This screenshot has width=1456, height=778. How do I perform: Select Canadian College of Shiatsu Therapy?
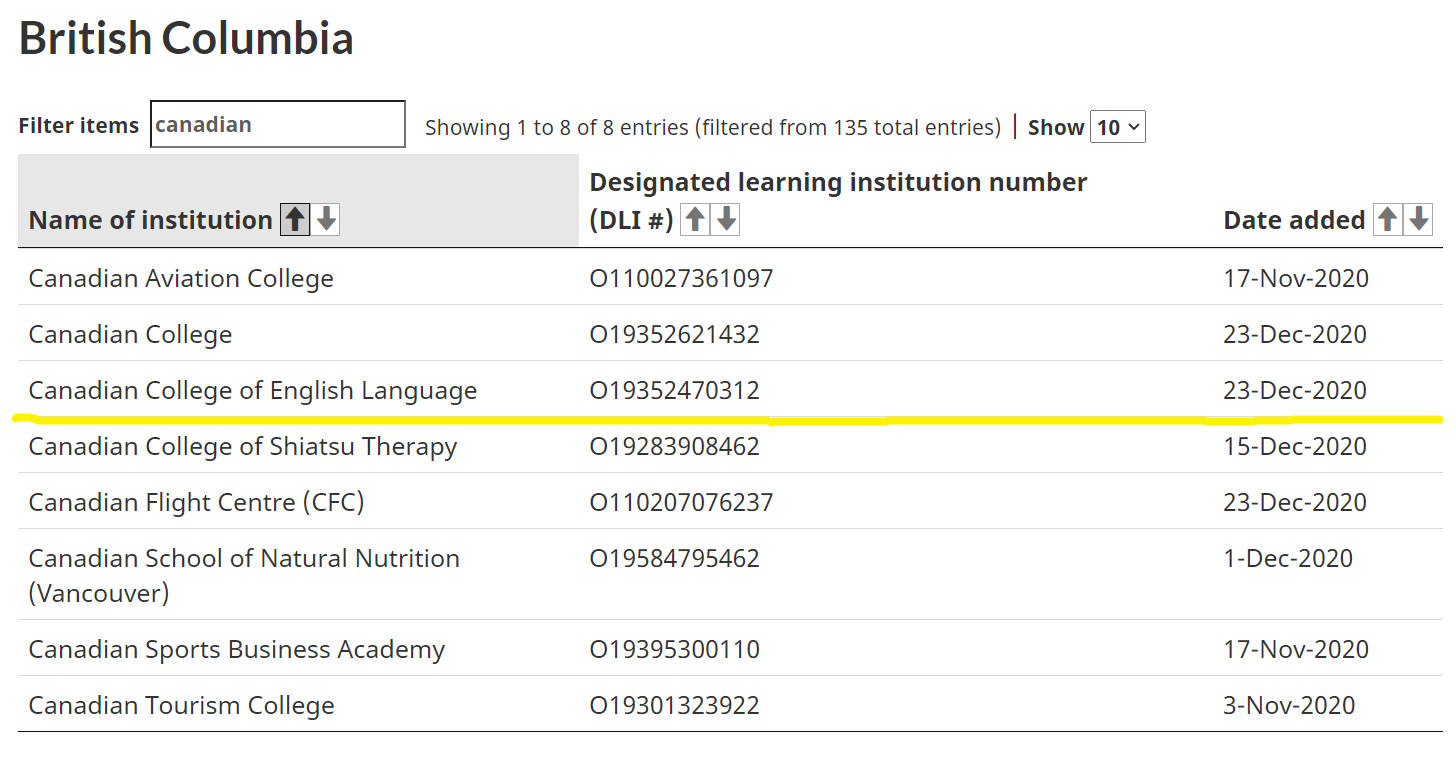pyautogui.click(x=242, y=446)
